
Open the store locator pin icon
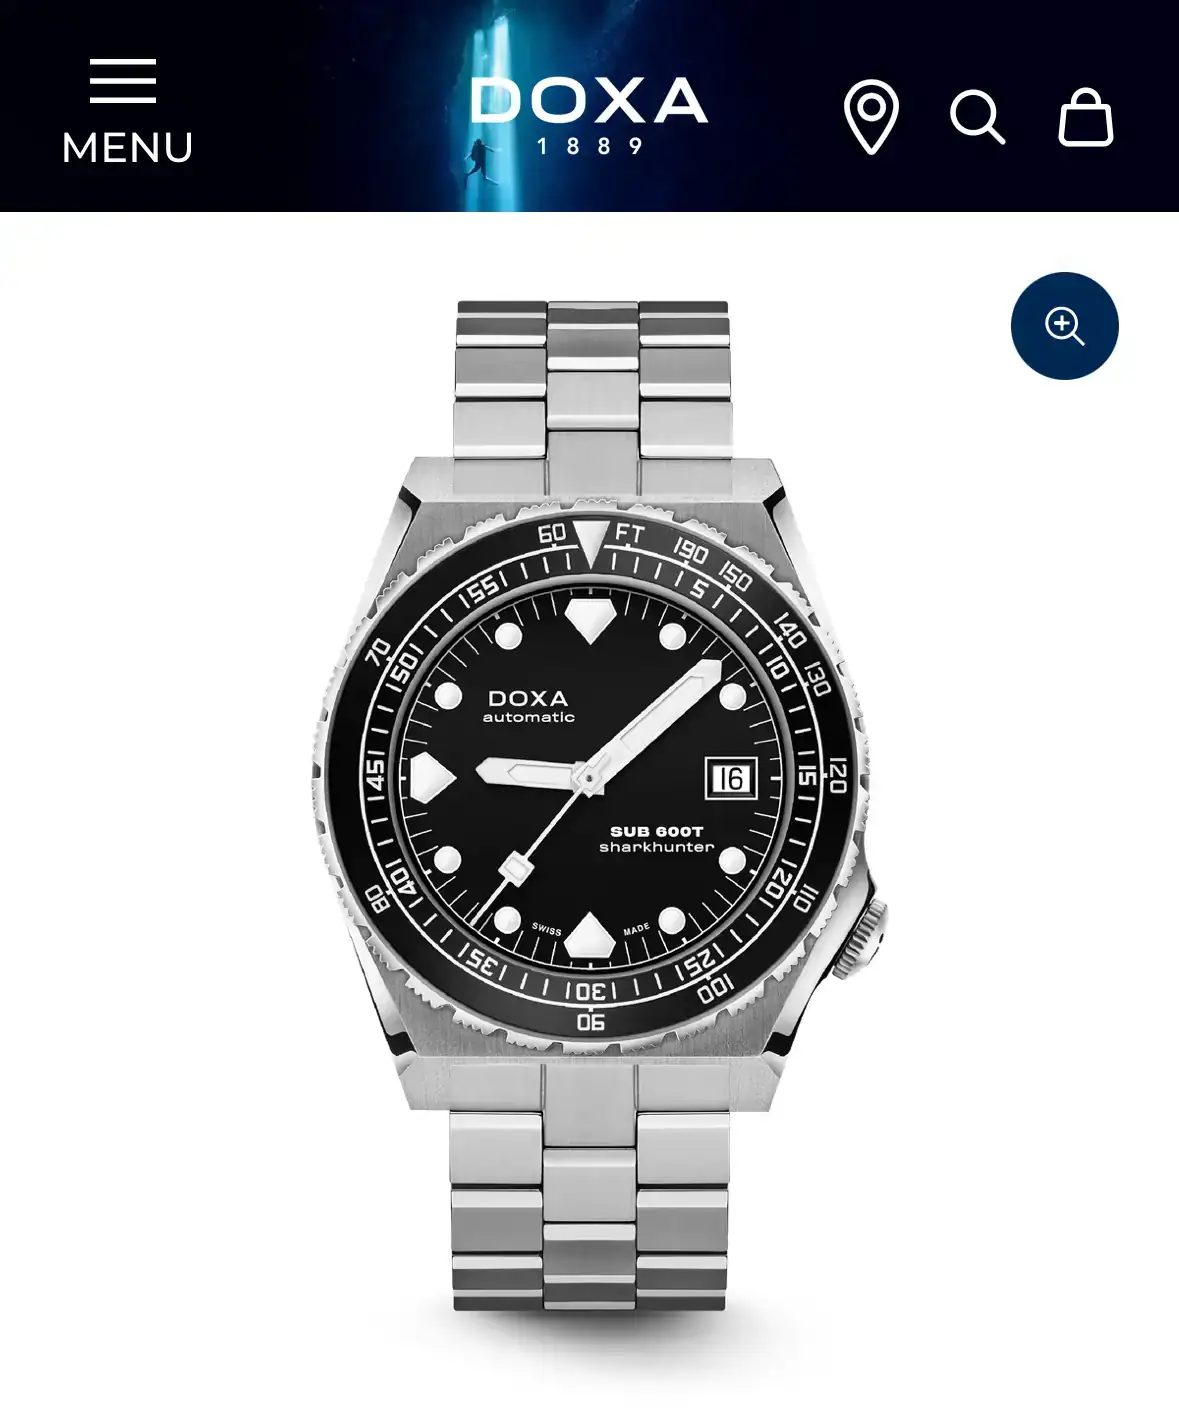(871, 117)
